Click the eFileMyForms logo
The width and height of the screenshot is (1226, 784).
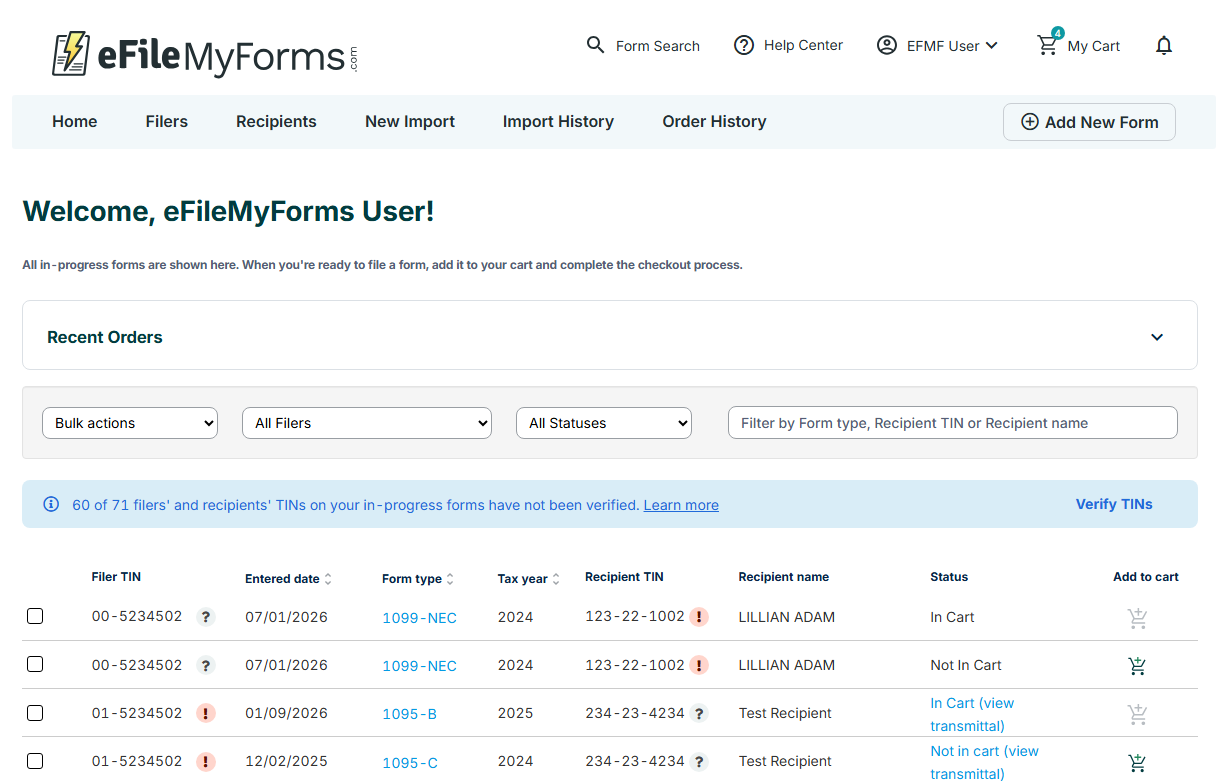204,54
